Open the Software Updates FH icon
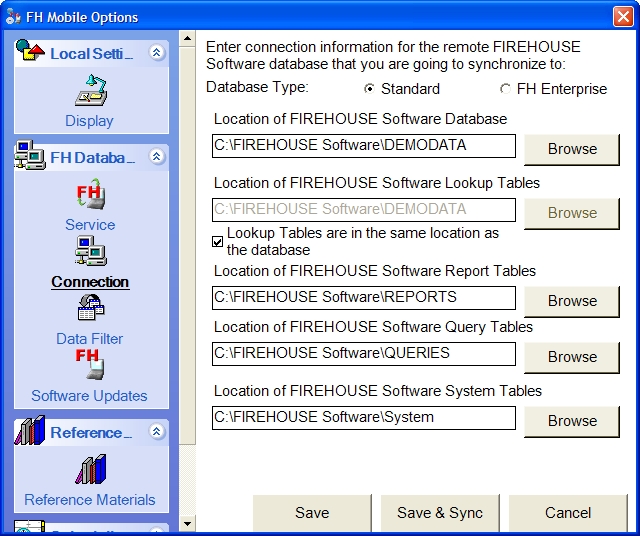 tap(90, 364)
